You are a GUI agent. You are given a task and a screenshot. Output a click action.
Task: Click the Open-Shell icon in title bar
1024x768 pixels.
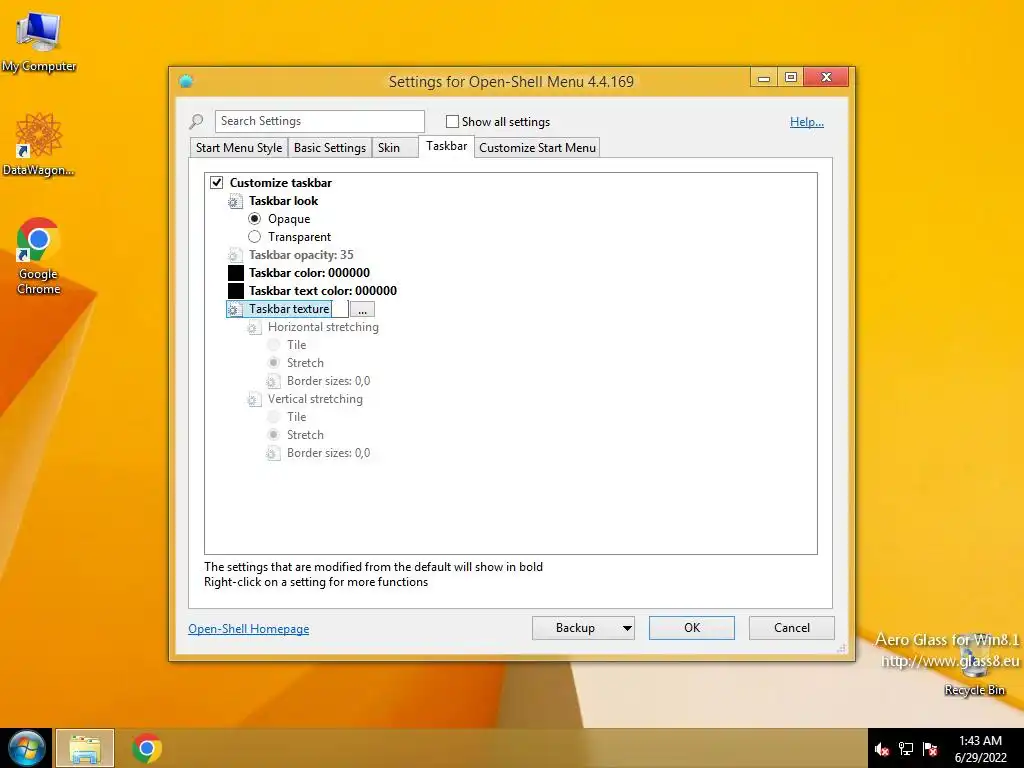coord(186,81)
